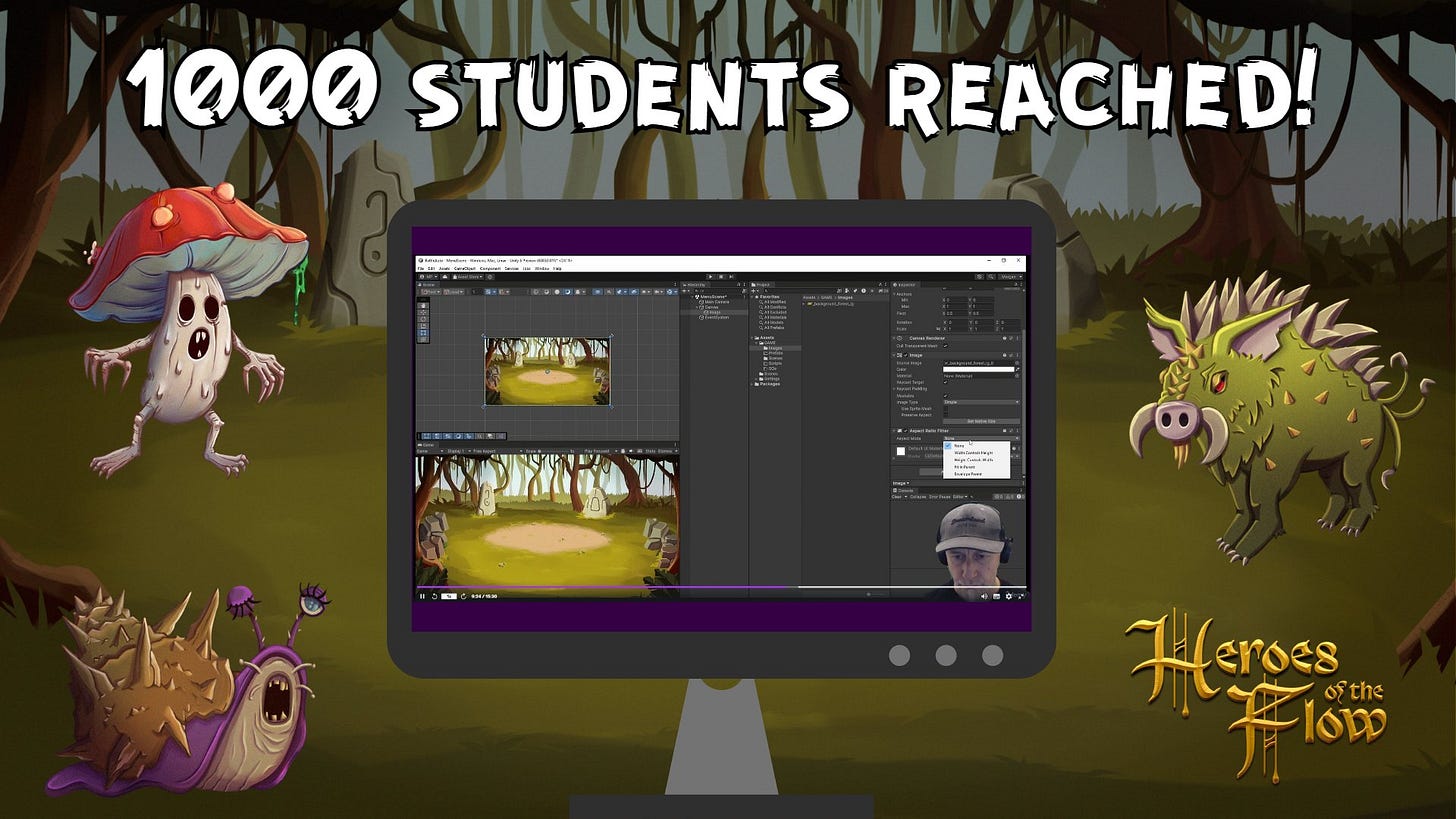This screenshot has height=819, width=1456.
Task: Collapse the Canvas object in Hierarchy
Action: pos(697,307)
